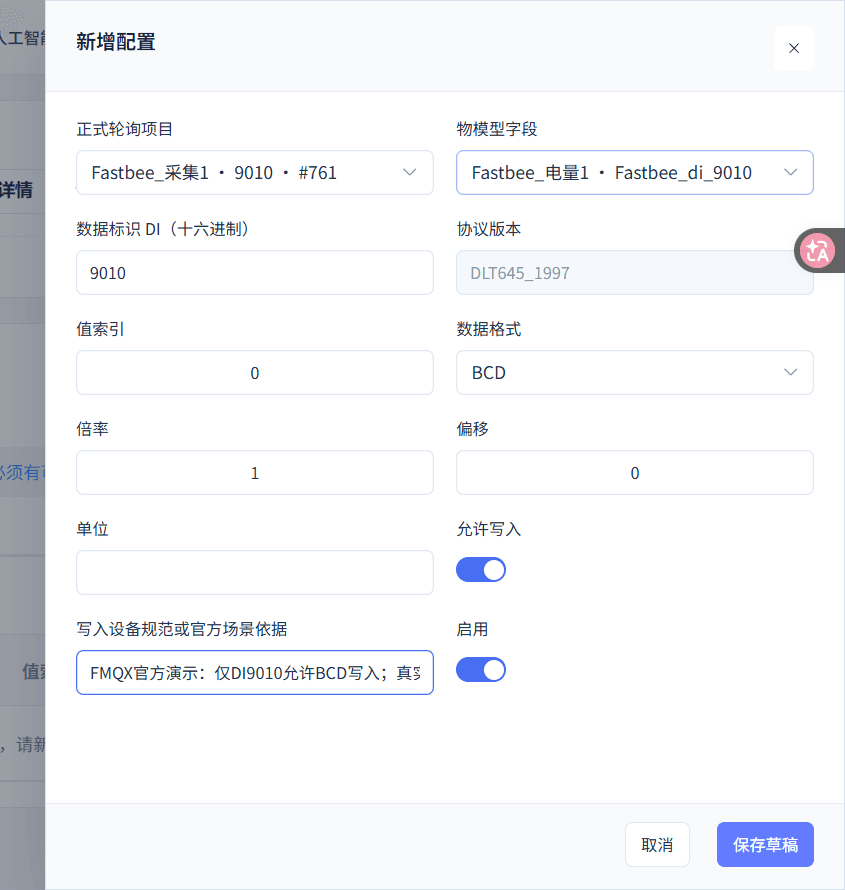Click the 值索引 input field

(255, 372)
